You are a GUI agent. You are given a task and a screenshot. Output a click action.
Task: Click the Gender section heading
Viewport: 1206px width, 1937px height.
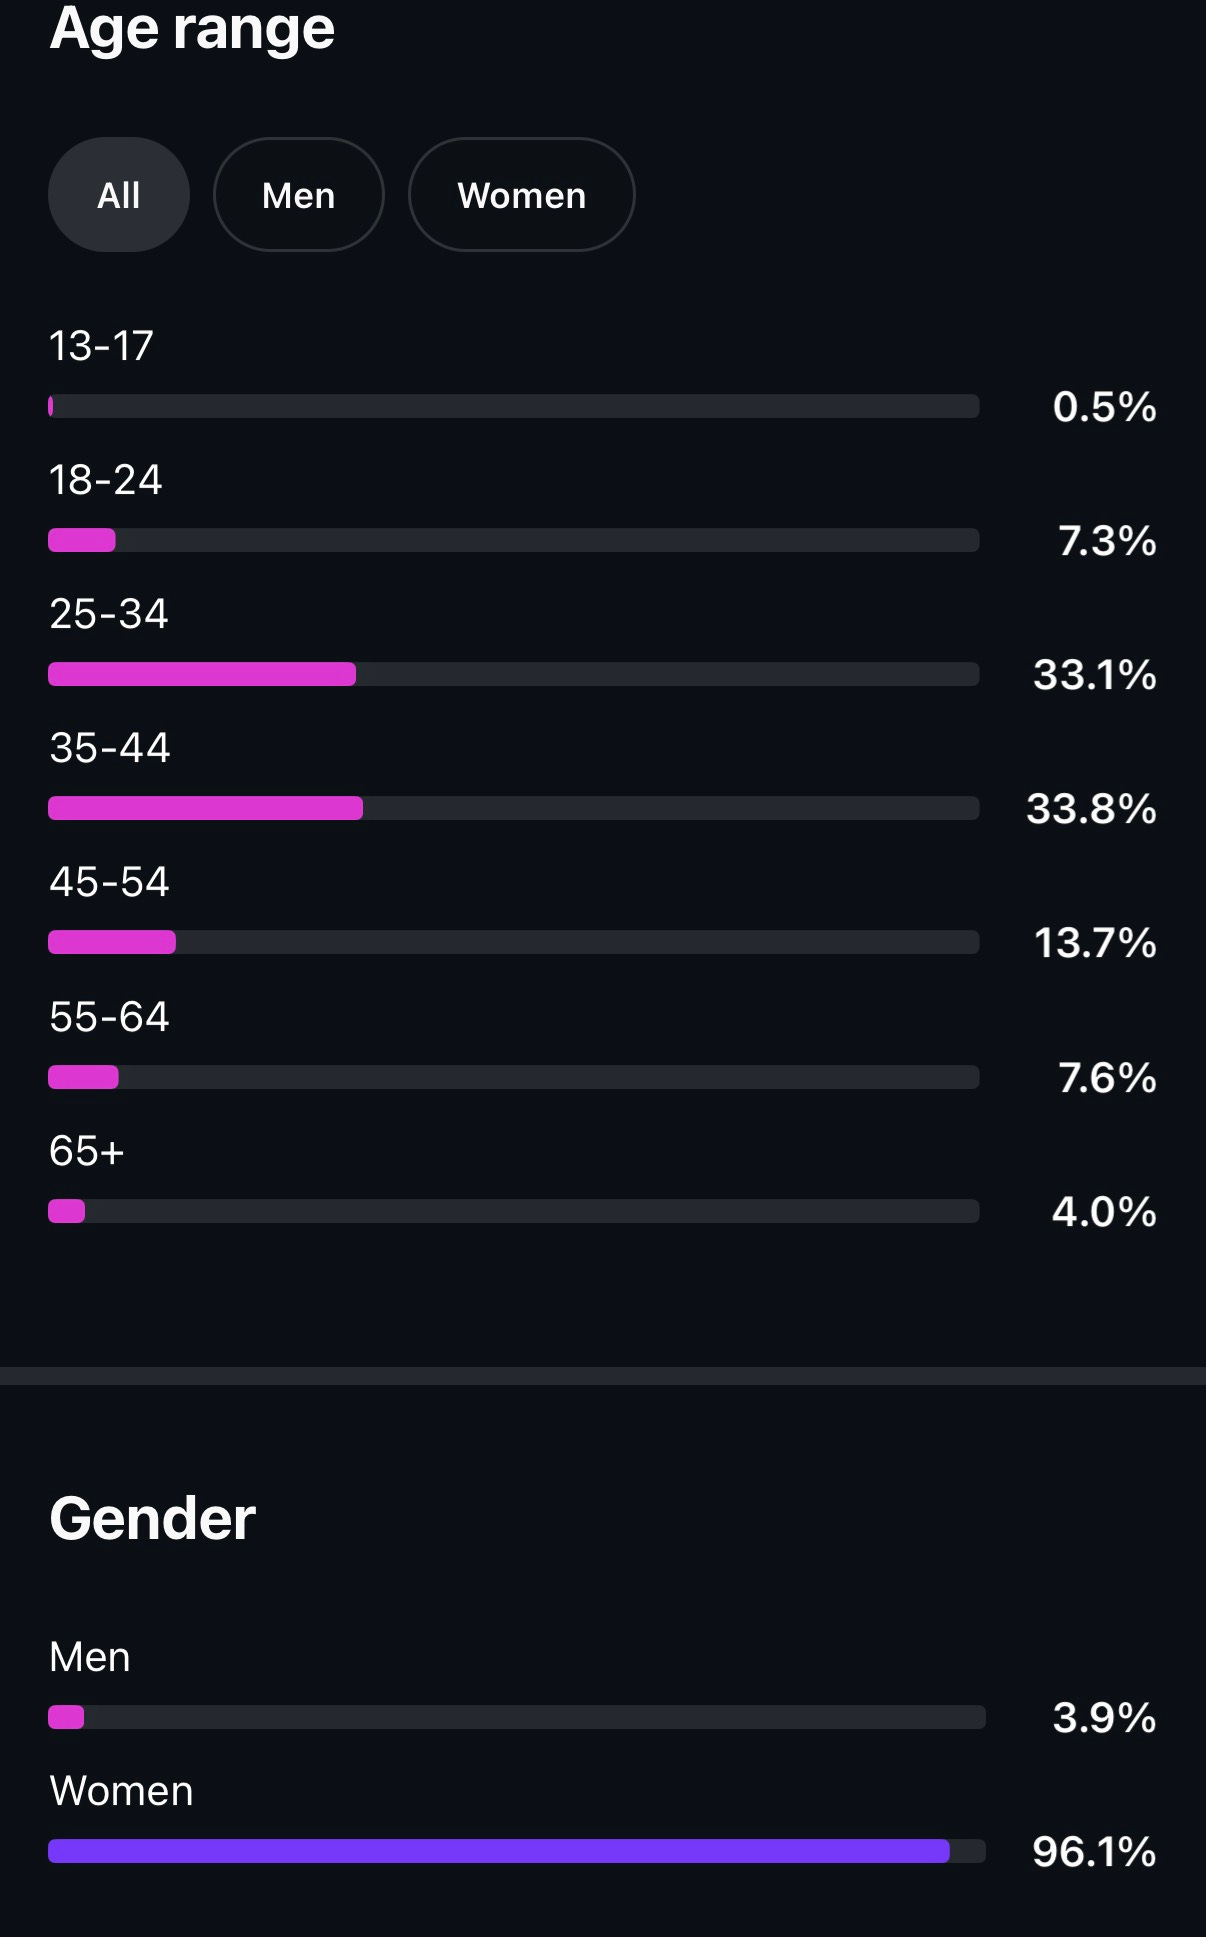click(x=152, y=1518)
